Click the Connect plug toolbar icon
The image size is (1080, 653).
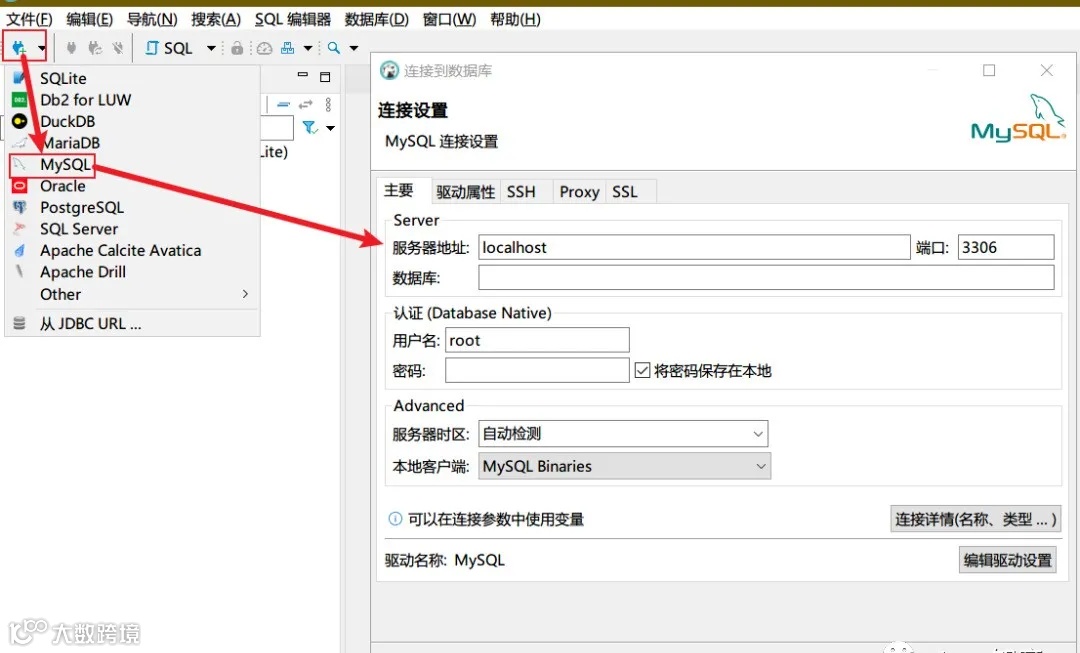pos(71,48)
